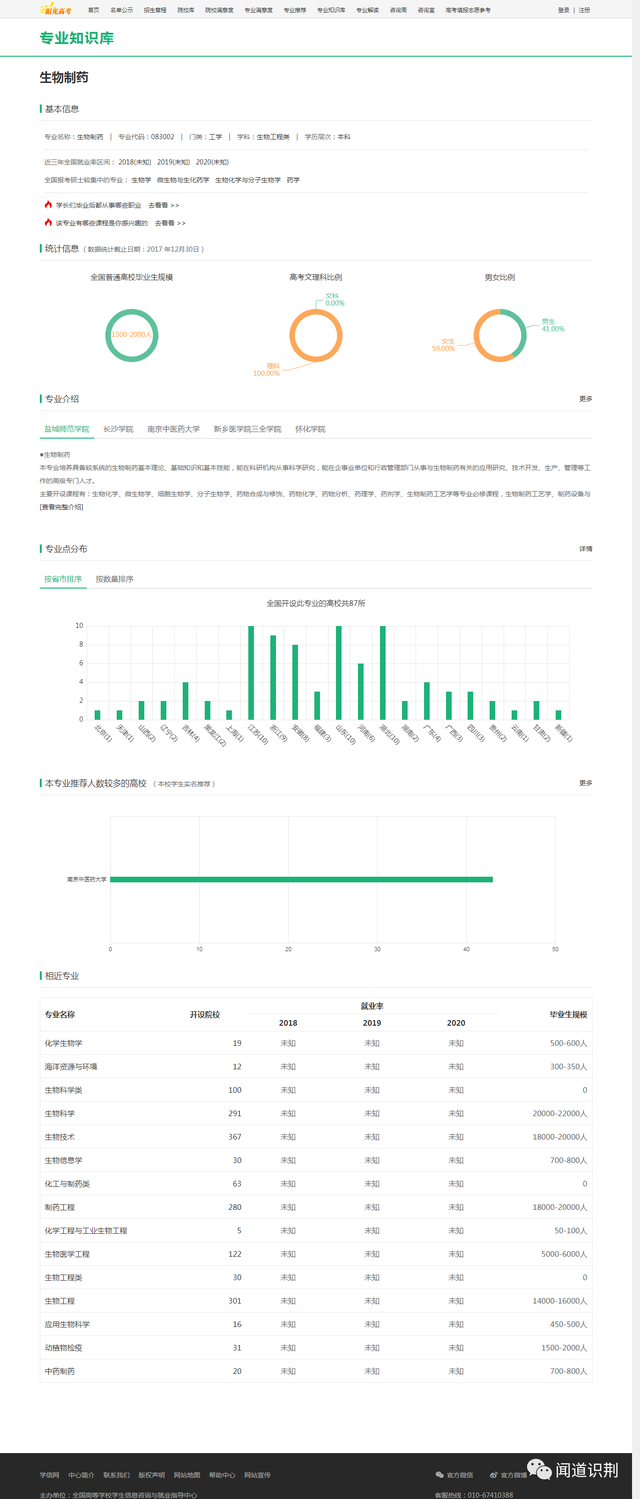Click the 联系我们 footer link
The image size is (640, 1499).
click(116, 1475)
